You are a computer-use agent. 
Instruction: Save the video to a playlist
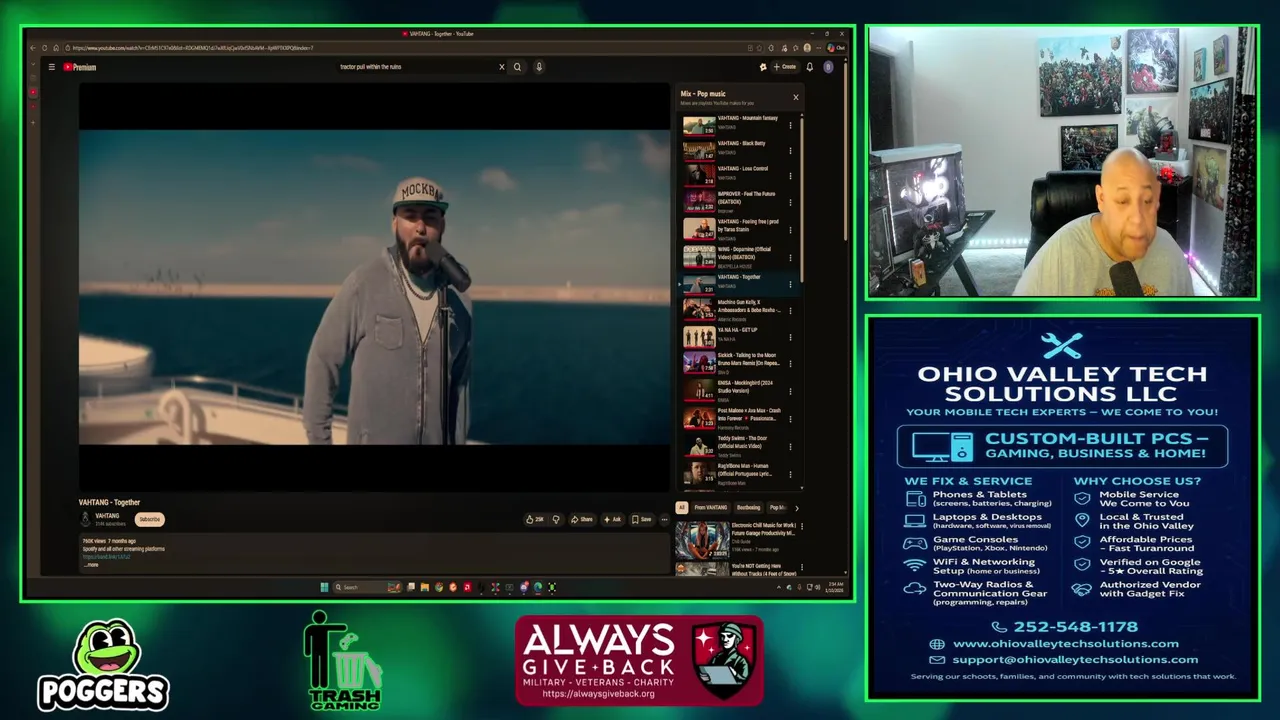coord(642,519)
